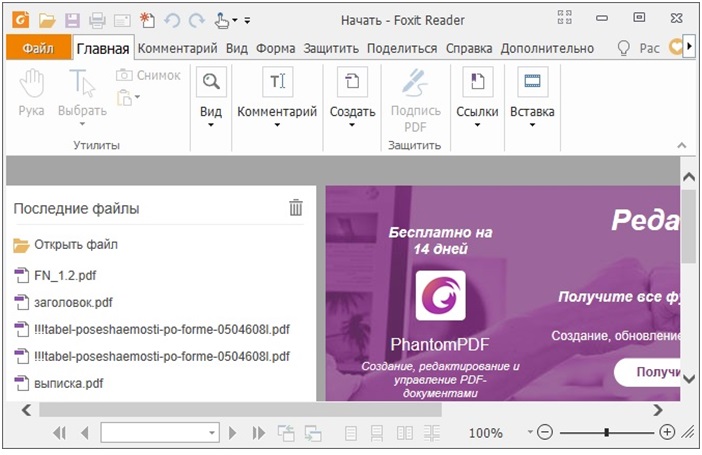Screen dimensions: 702x455
Task: Go to the last page
Action: (x=258, y=433)
